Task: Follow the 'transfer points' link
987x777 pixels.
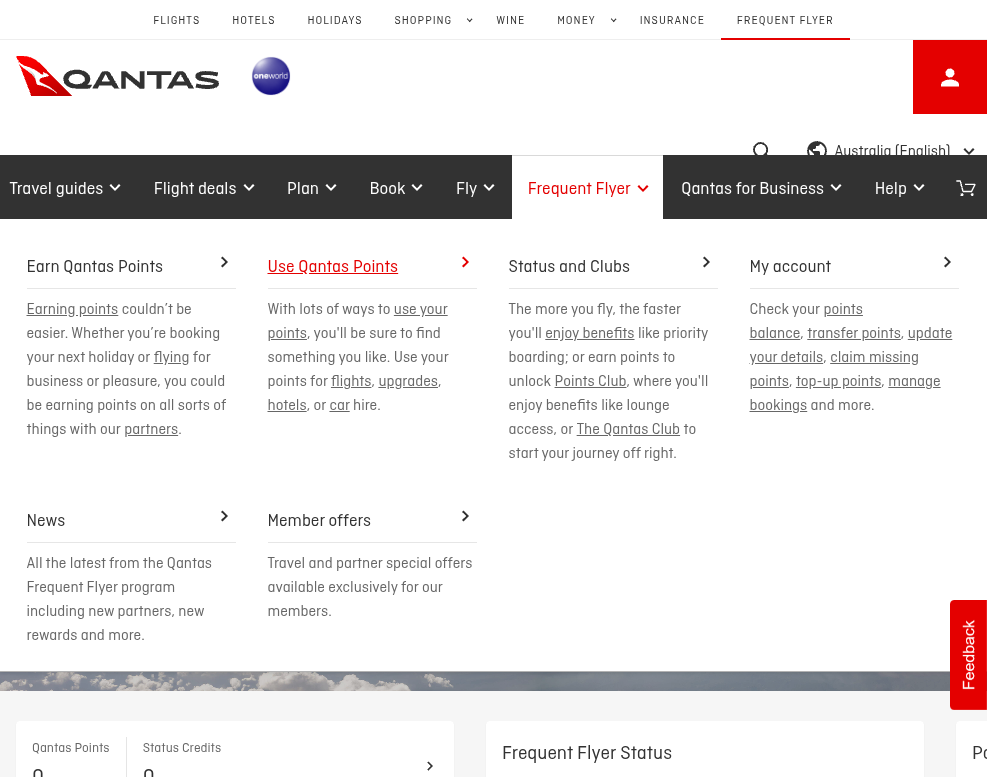Action: coord(854,333)
